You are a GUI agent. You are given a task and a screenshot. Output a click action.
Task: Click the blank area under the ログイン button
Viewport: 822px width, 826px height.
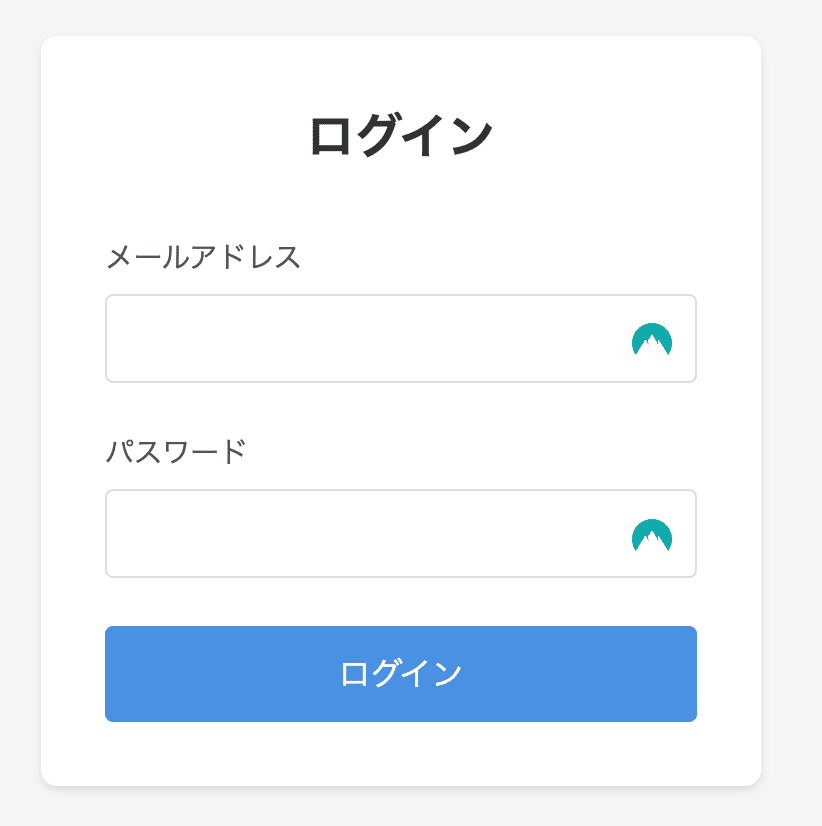400,753
